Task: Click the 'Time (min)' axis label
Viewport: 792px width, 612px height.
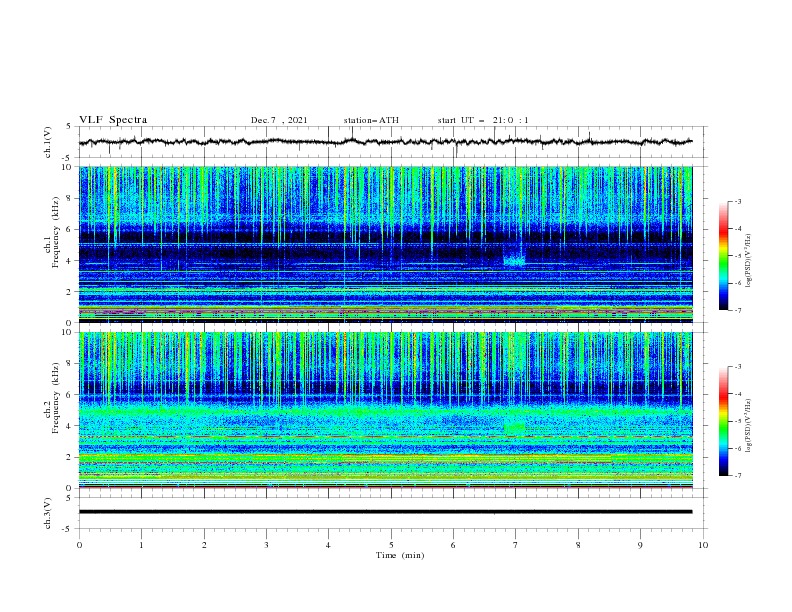Action: coord(400,555)
